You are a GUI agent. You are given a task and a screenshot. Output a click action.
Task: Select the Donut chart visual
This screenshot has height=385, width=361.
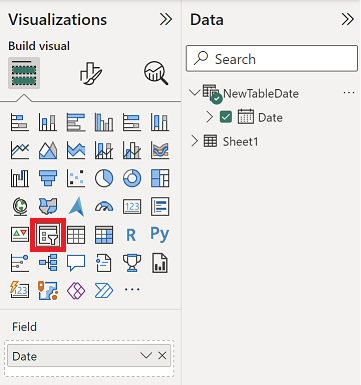[132, 178]
